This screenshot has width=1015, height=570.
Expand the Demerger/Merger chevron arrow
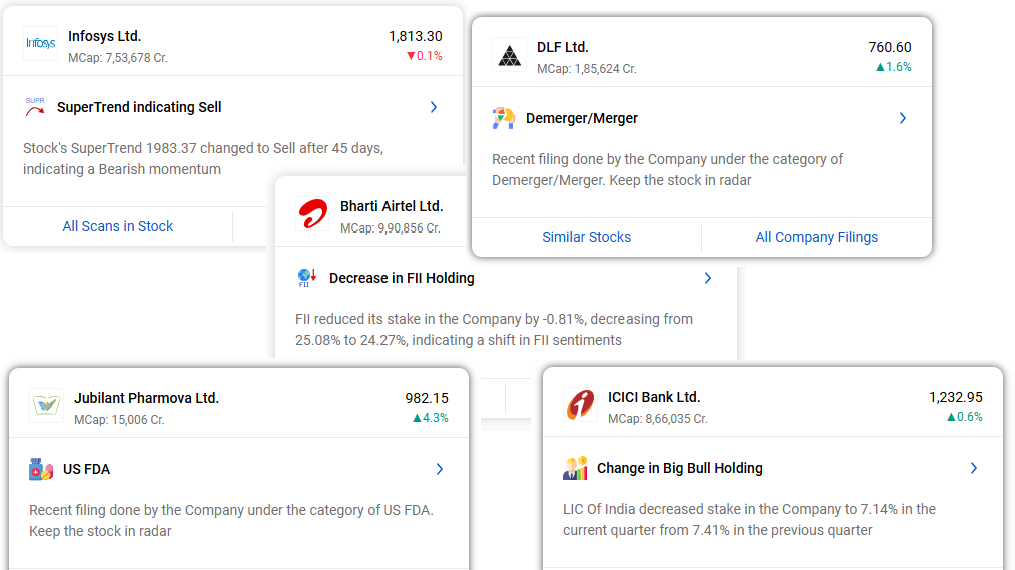(x=902, y=118)
